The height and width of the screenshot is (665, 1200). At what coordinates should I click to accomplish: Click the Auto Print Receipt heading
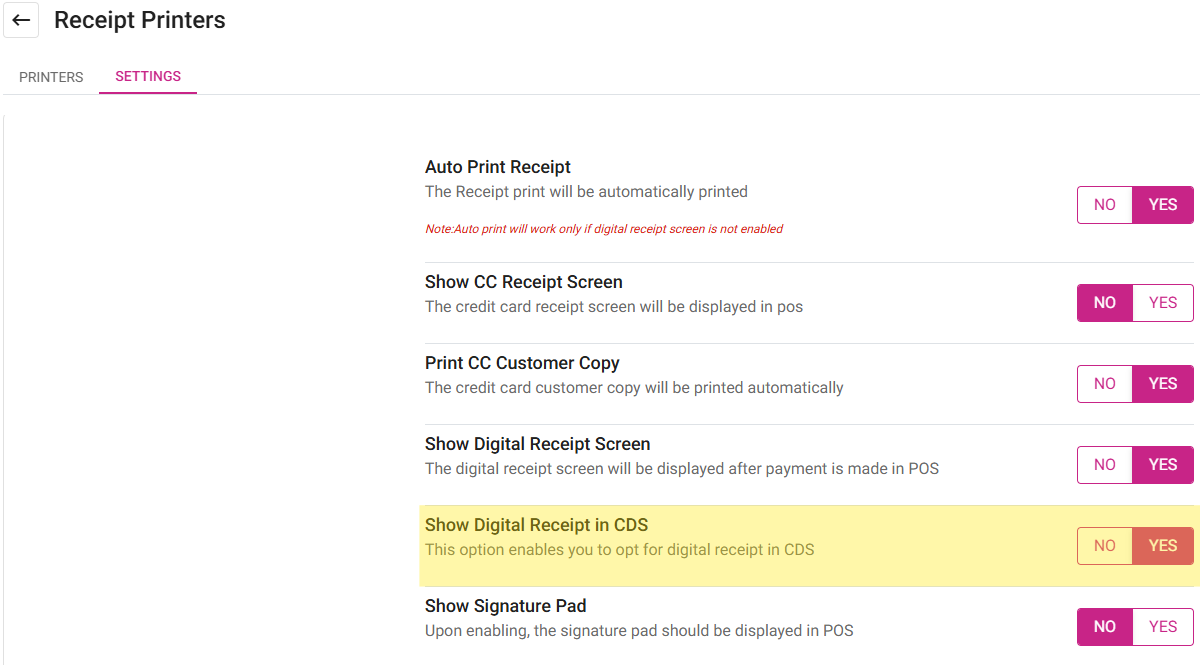pyautogui.click(x=498, y=167)
